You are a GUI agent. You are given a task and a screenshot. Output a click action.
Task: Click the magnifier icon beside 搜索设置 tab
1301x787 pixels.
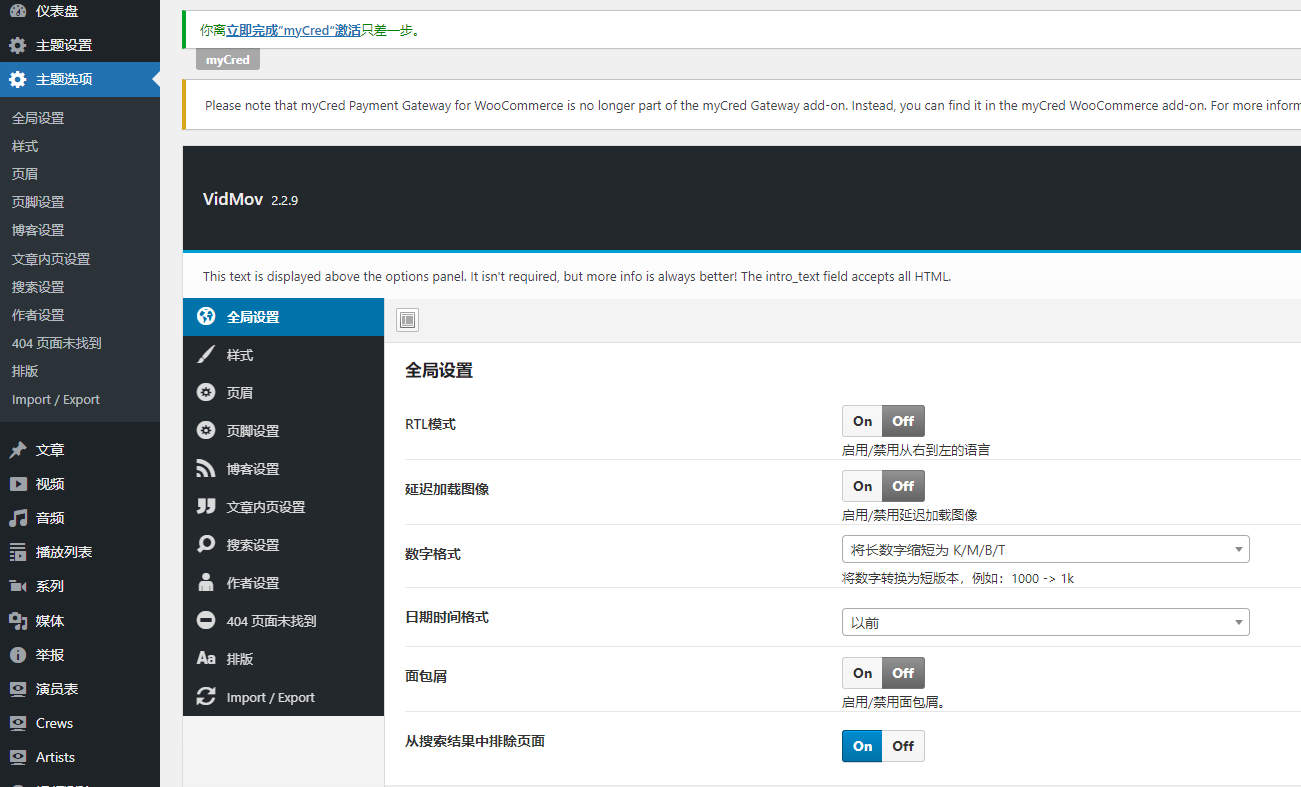coord(206,545)
